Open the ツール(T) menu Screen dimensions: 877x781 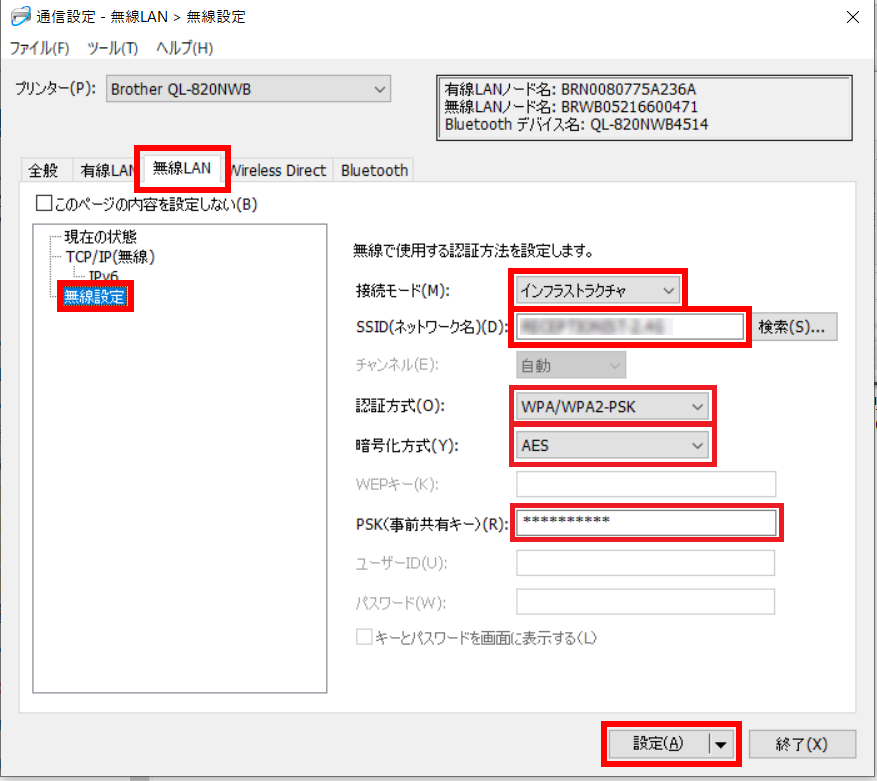pos(113,48)
